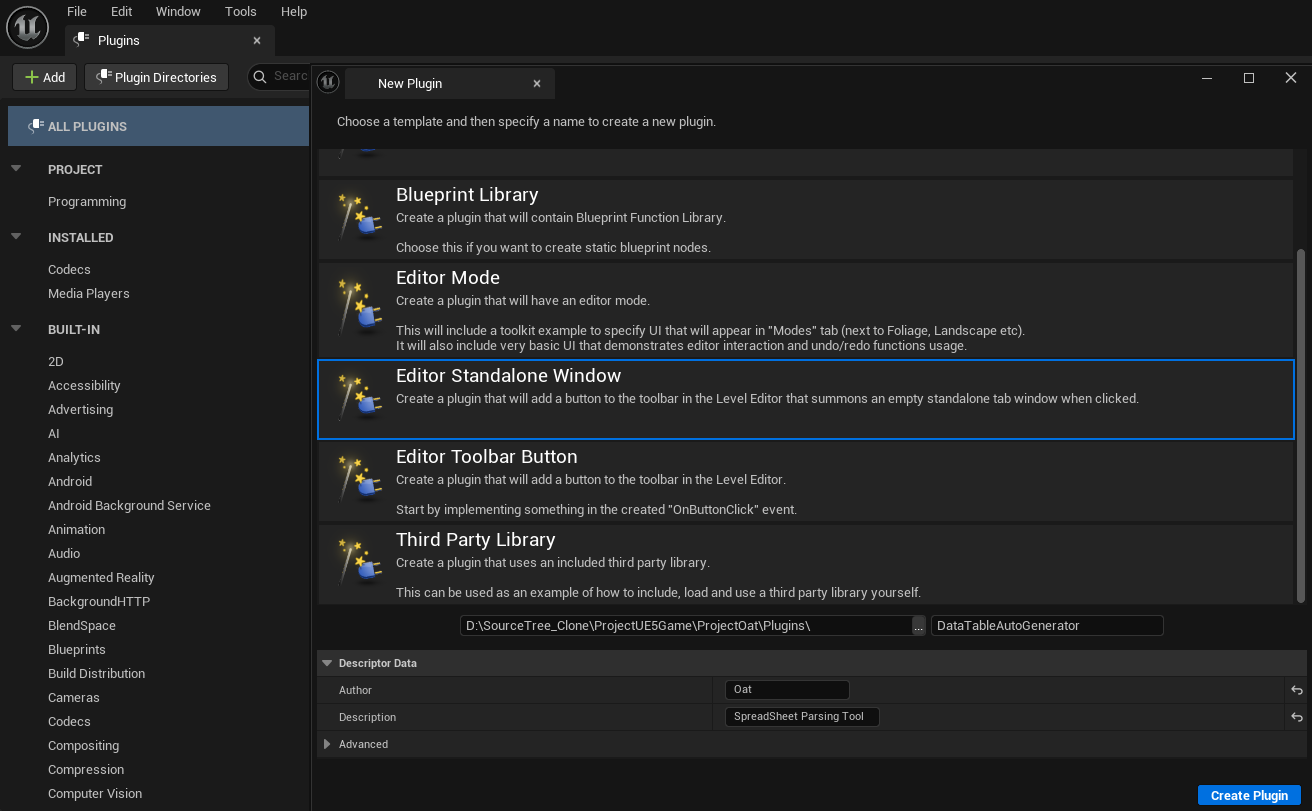
Task: Close the Plugins tab
Action: pyautogui.click(x=257, y=41)
